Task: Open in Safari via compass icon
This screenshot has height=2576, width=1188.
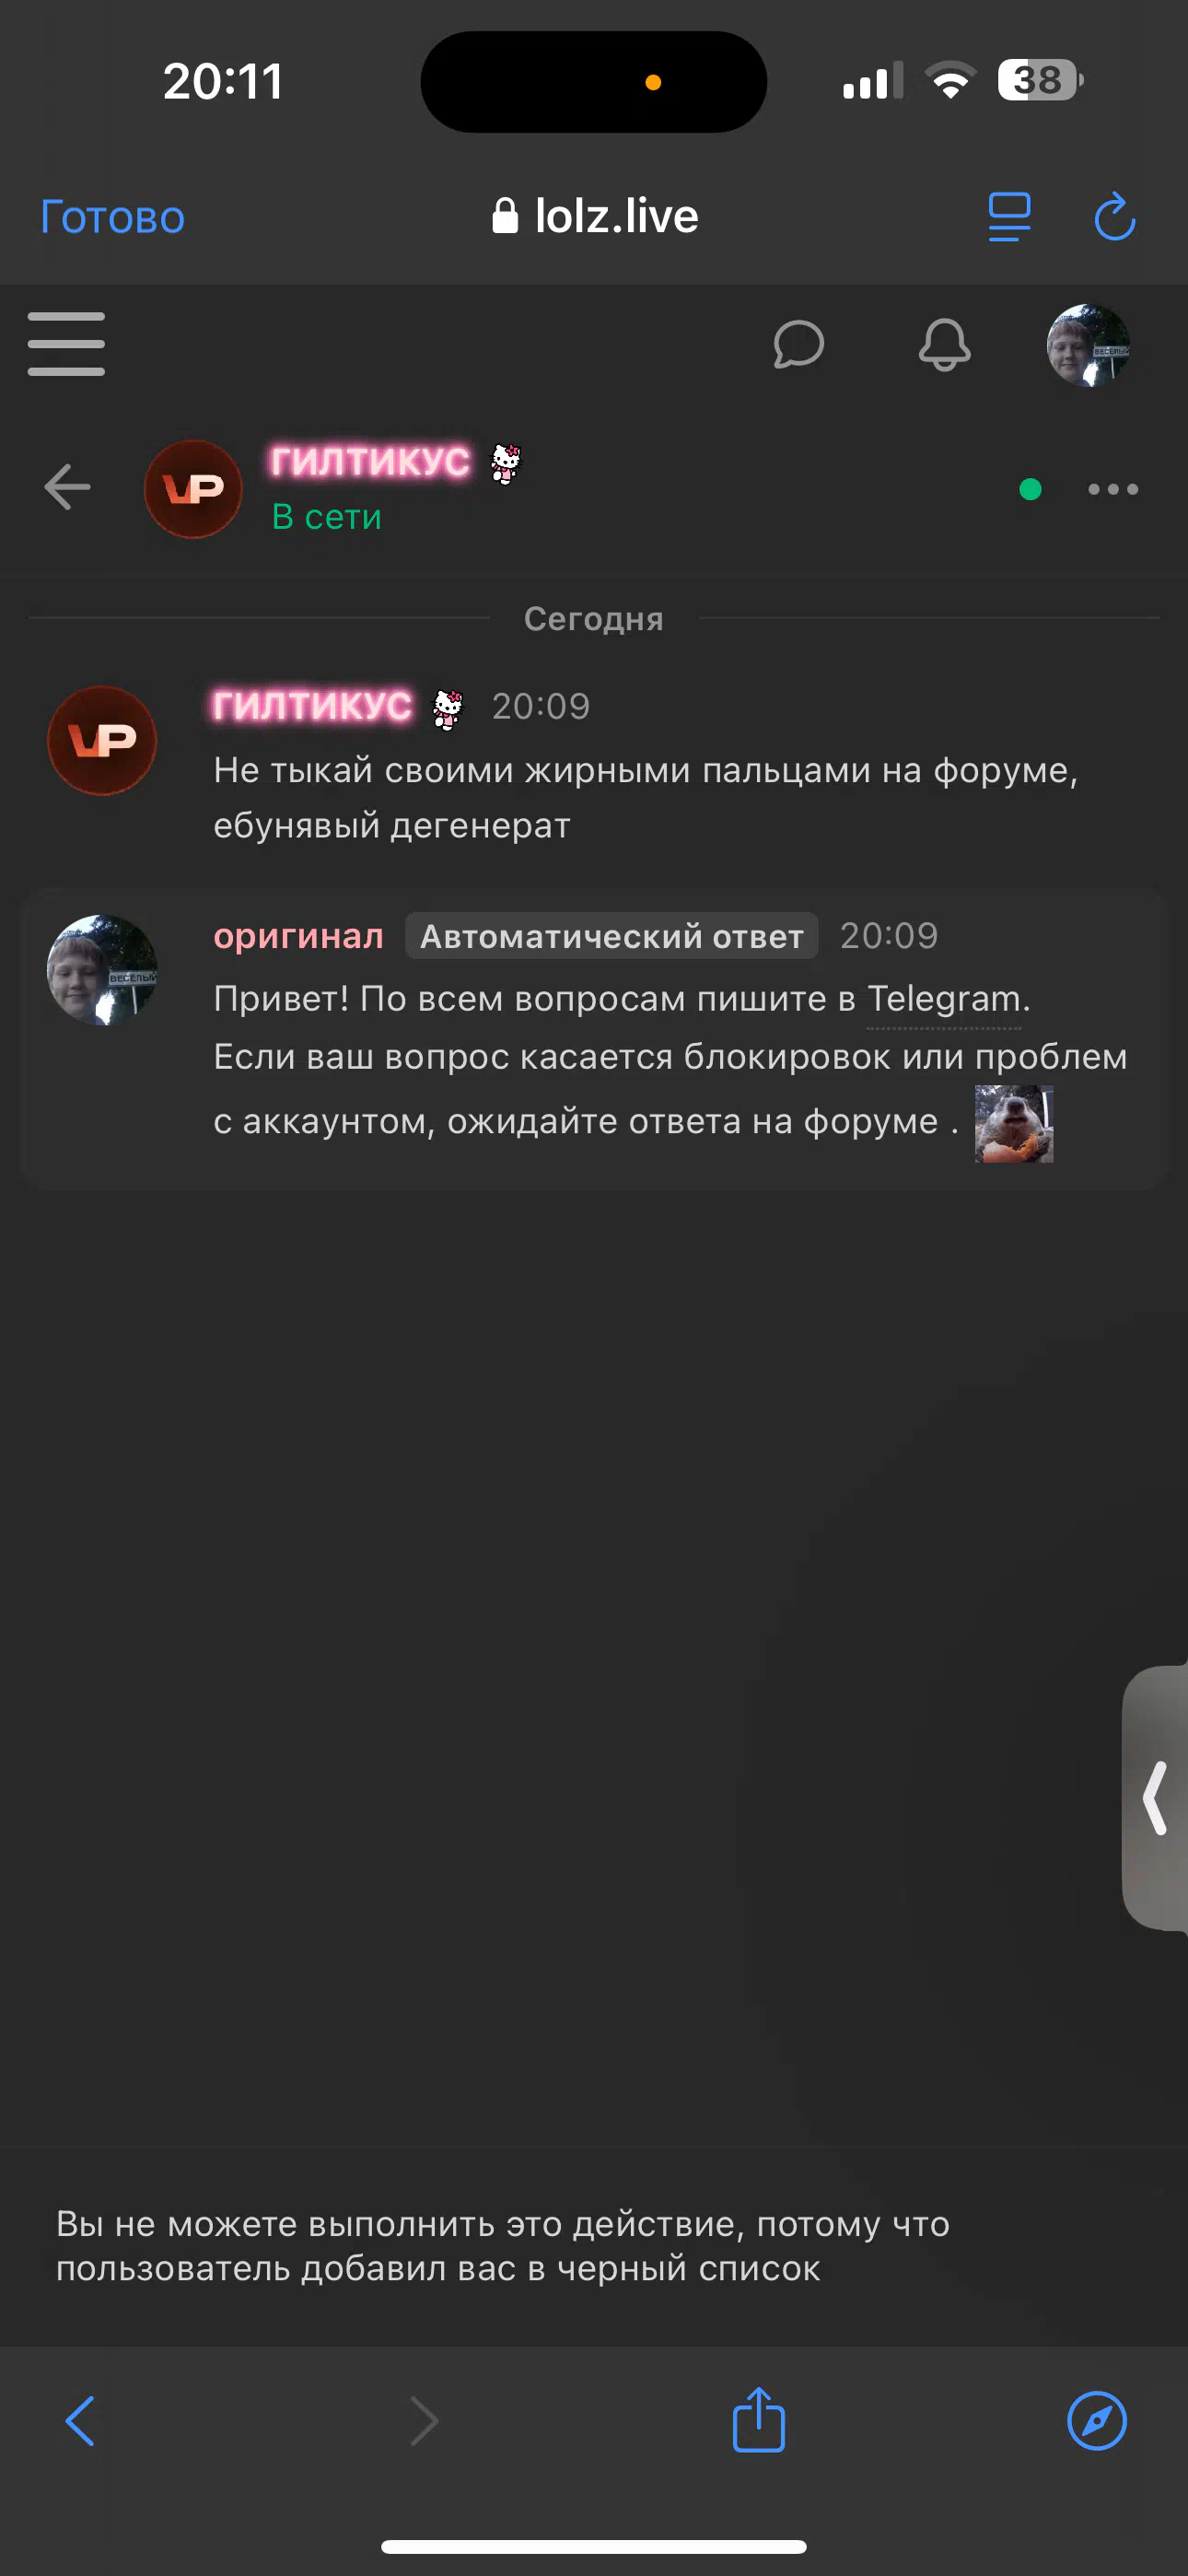Action: 1097,2421
